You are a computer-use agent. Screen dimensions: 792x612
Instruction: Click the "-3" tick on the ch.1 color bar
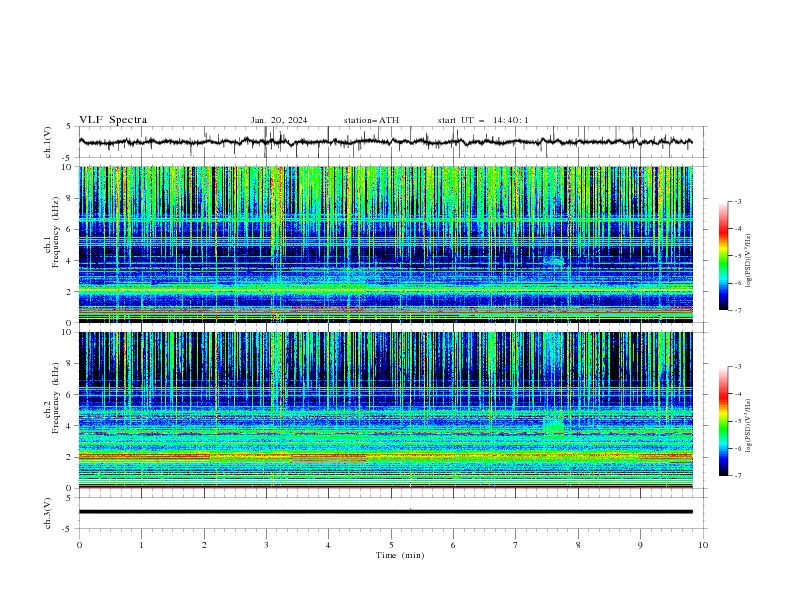(737, 201)
